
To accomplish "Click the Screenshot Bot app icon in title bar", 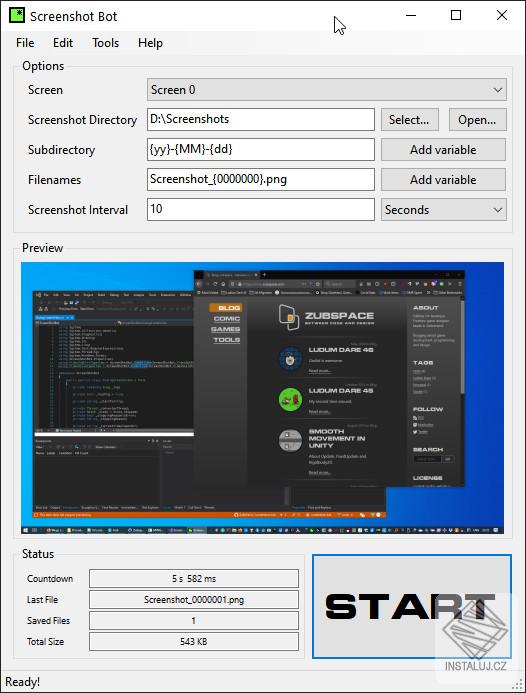I will click(17, 15).
